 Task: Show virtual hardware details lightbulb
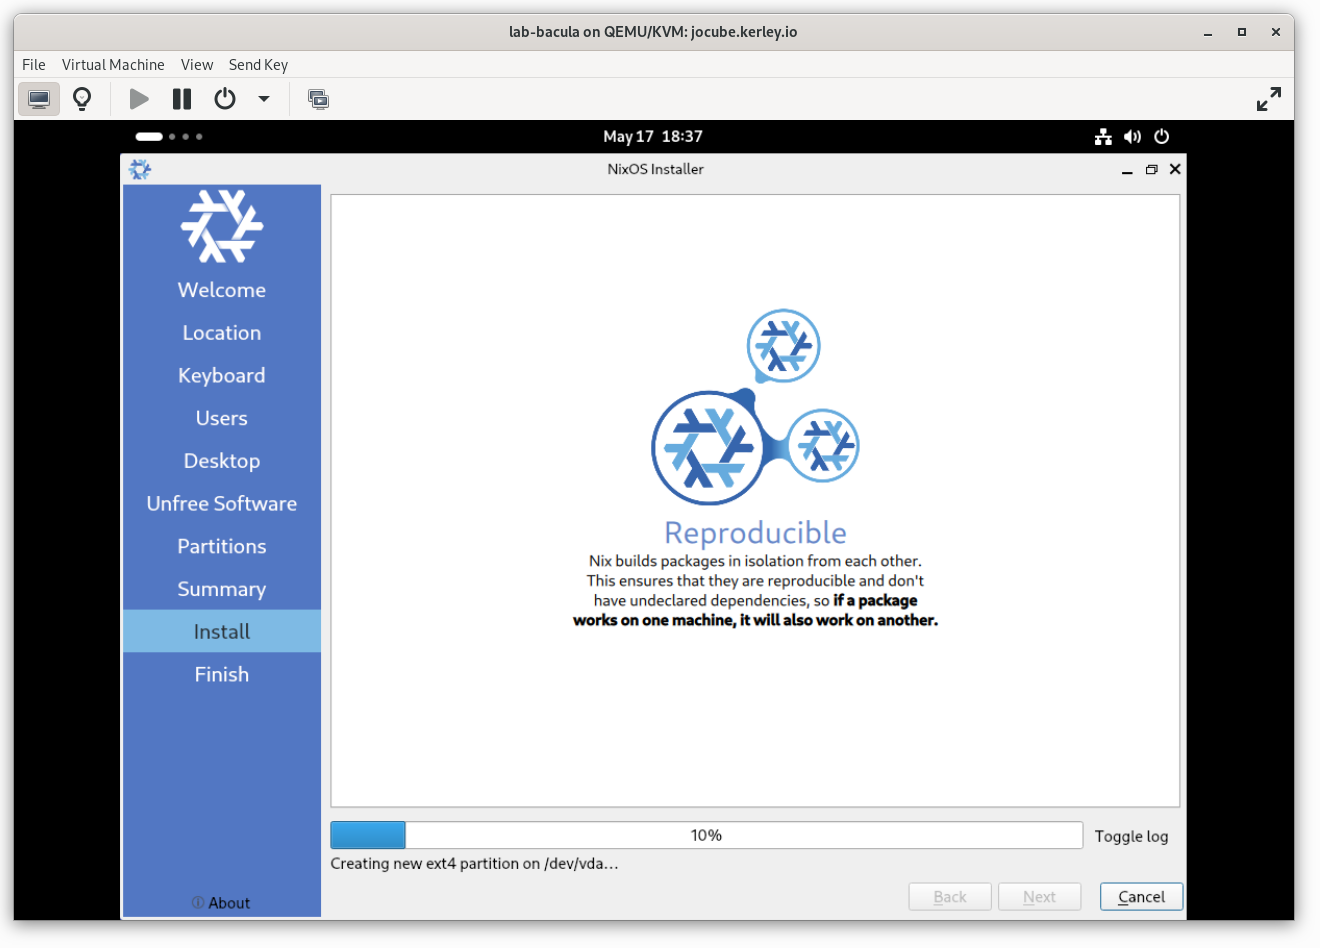click(x=82, y=99)
